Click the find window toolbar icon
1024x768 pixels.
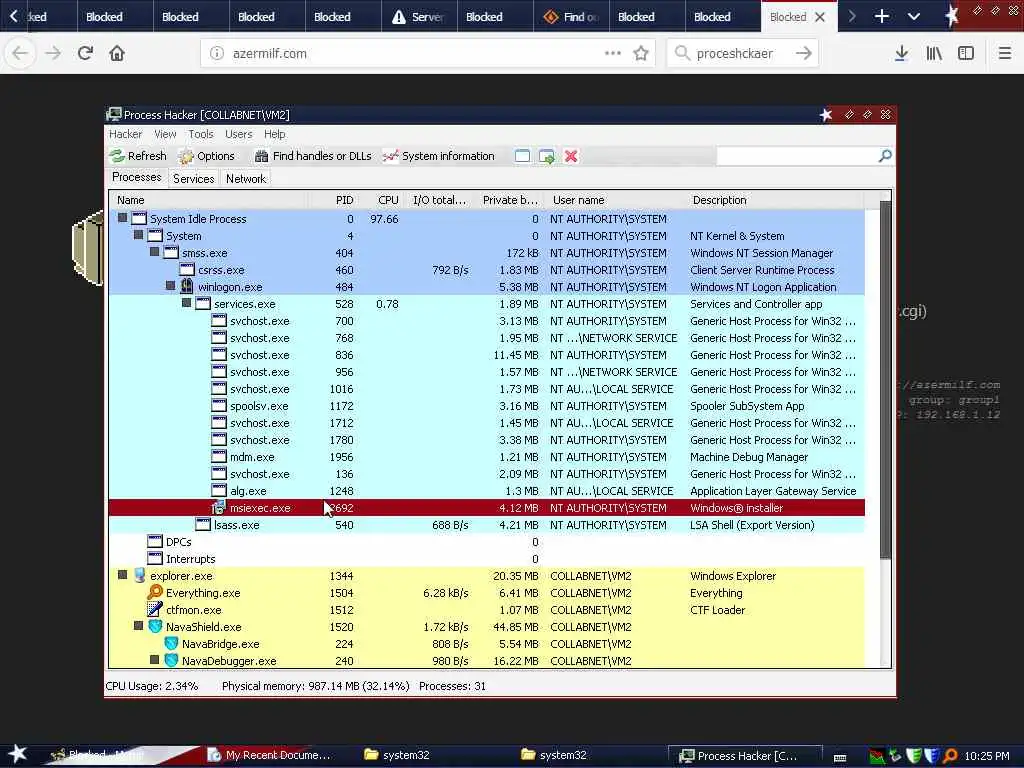(522, 156)
